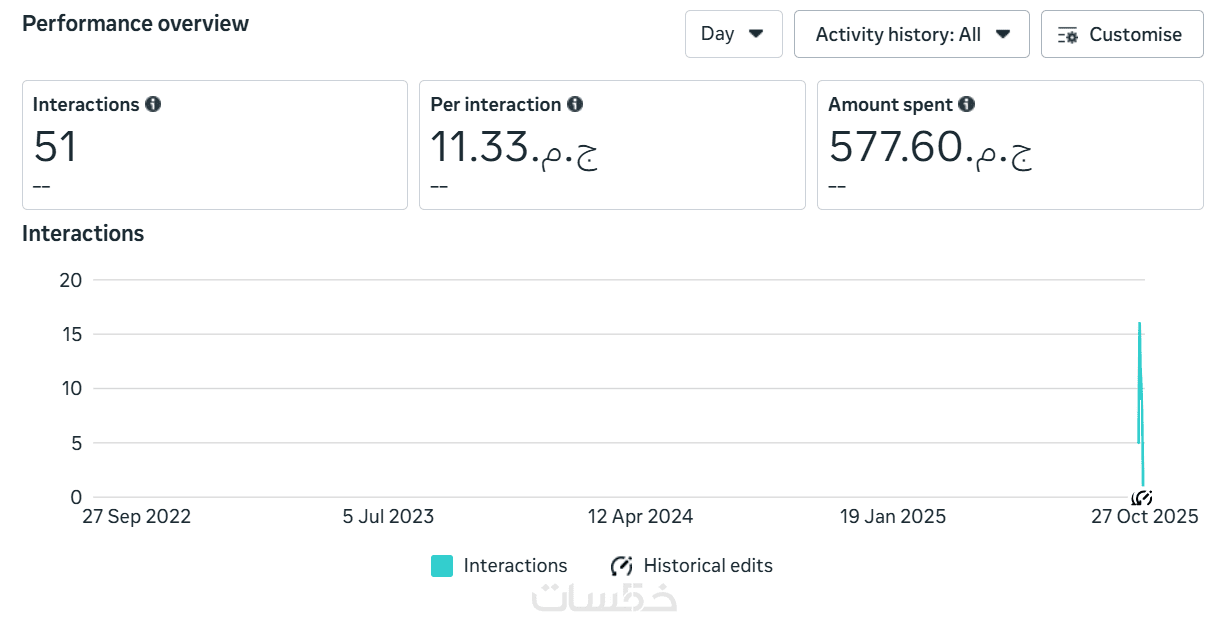Click the Performance overview heading

[x=135, y=23]
